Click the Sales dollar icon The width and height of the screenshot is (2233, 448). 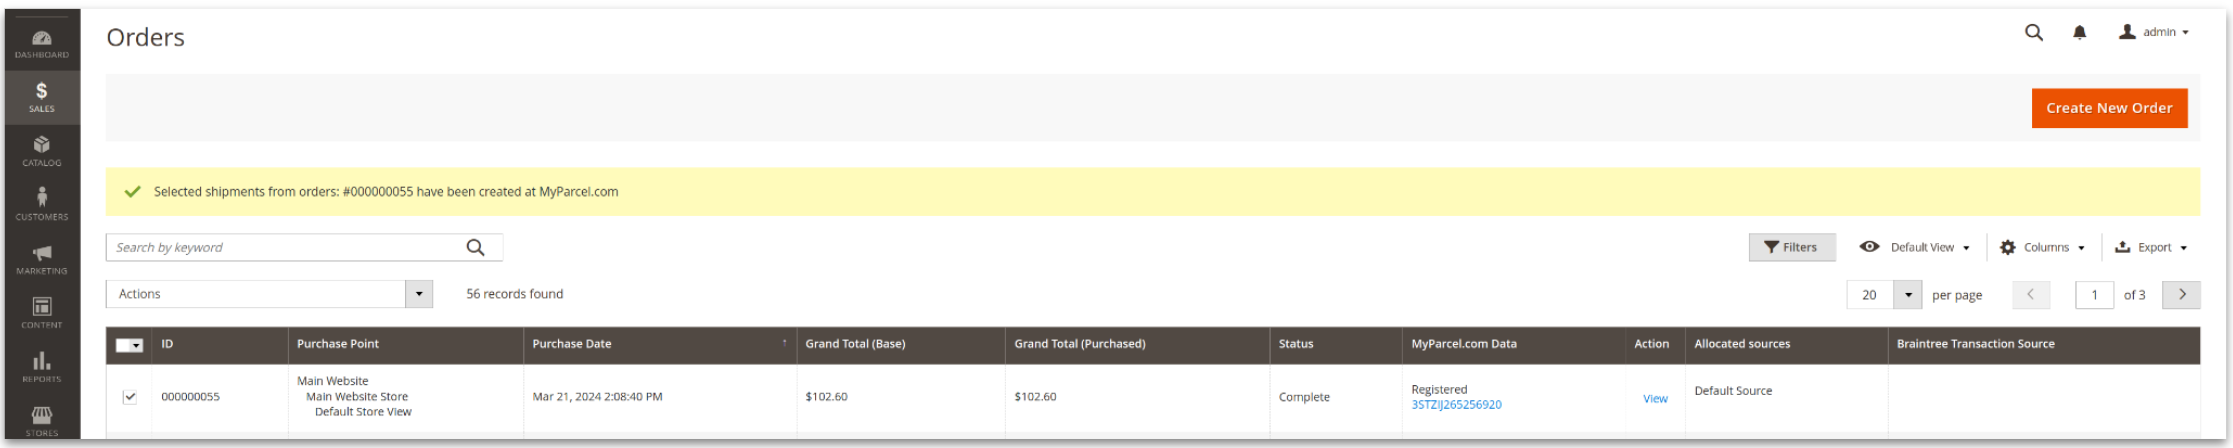coord(42,96)
